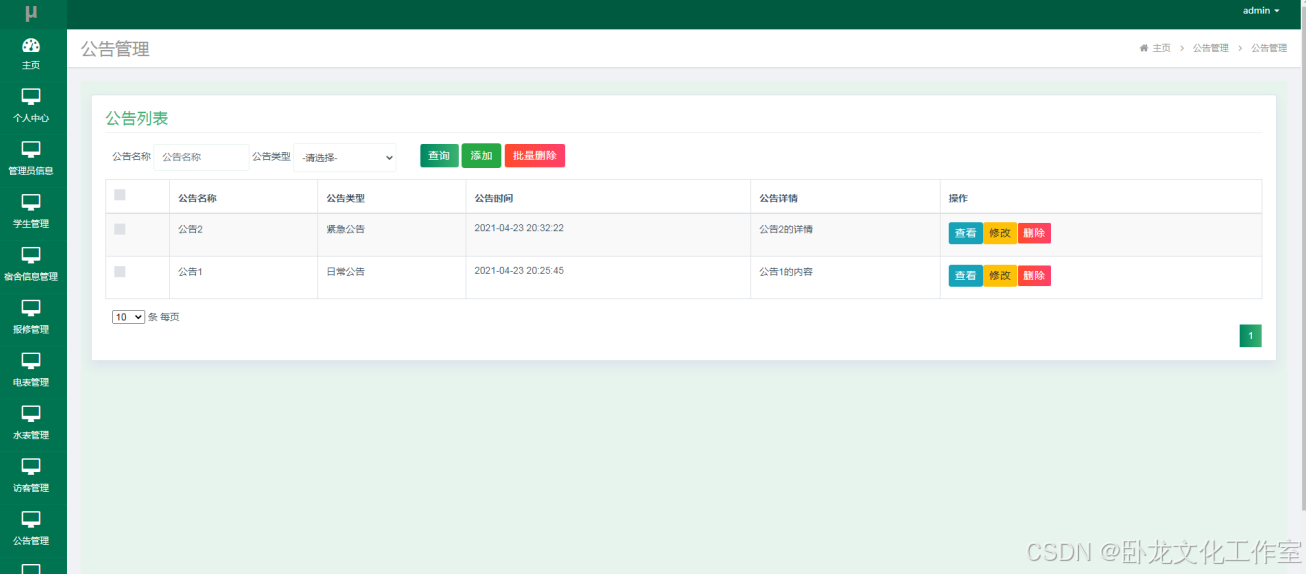
Task: Open 报修管理 monitor icon in sidebar
Action: 31,309
